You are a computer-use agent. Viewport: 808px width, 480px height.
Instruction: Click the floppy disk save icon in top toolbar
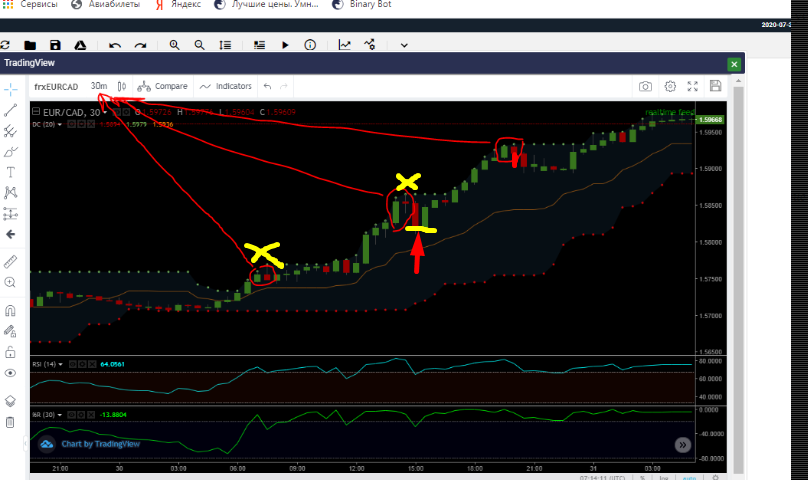pyautogui.click(x=55, y=45)
